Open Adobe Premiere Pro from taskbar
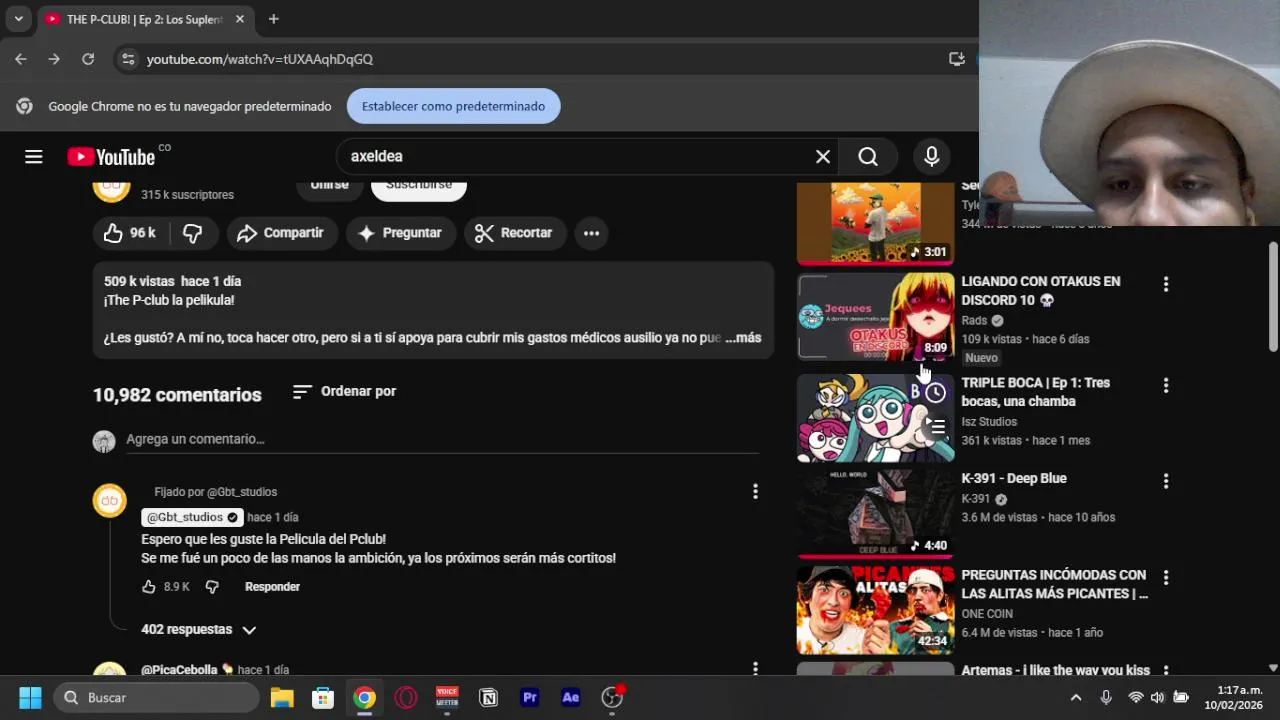Image resolution: width=1280 pixels, height=720 pixels. (530, 698)
